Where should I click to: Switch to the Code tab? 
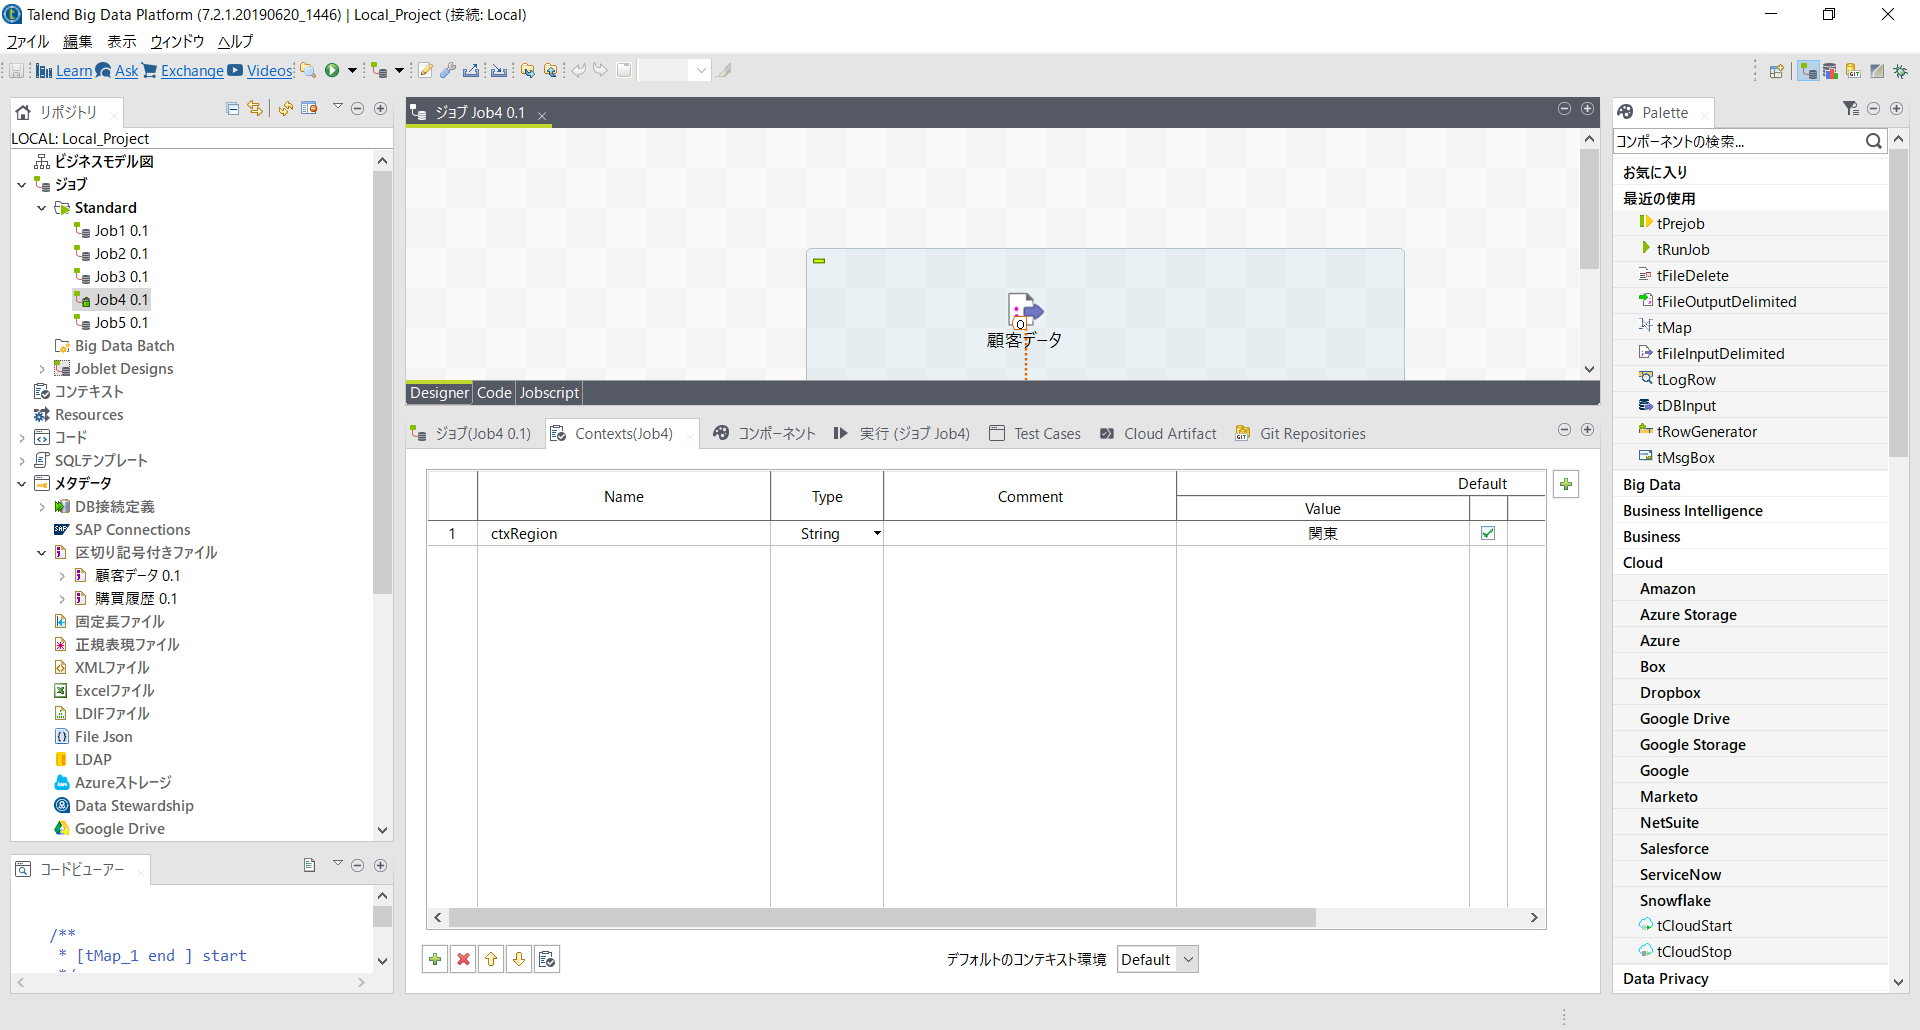click(x=494, y=392)
